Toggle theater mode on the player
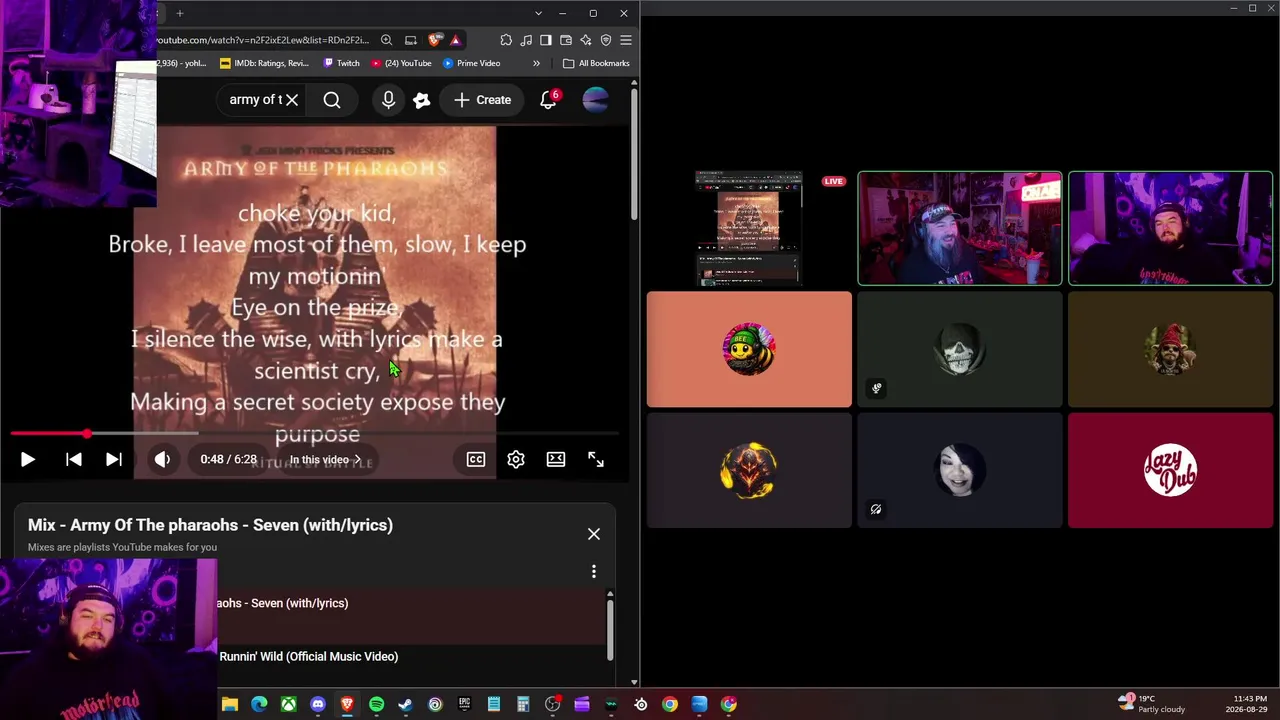Viewport: 1280px width, 720px height. (556, 459)
